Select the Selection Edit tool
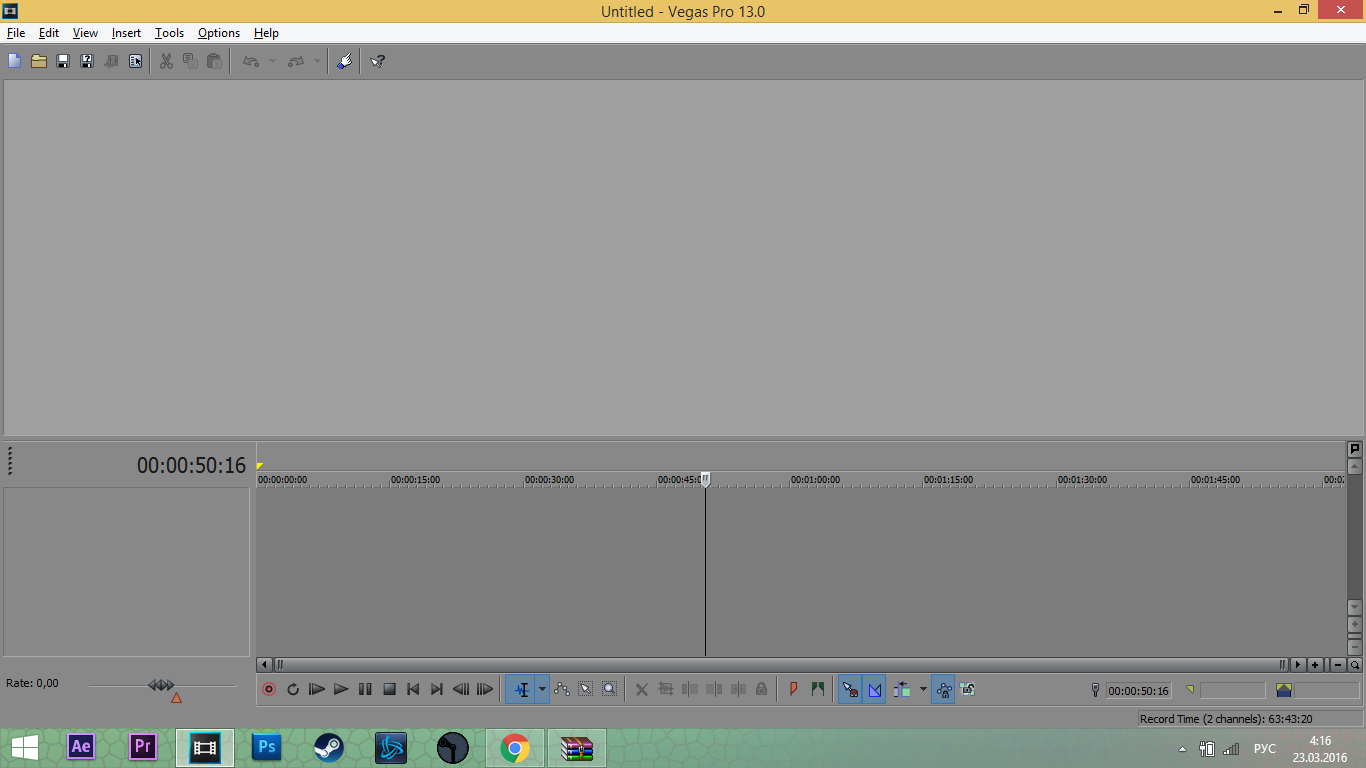 pos(586,689)
